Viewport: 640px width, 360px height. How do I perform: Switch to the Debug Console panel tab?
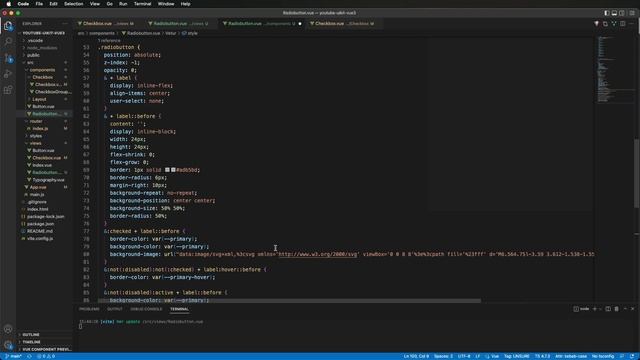pyautogui.click(x=146, y=309)
